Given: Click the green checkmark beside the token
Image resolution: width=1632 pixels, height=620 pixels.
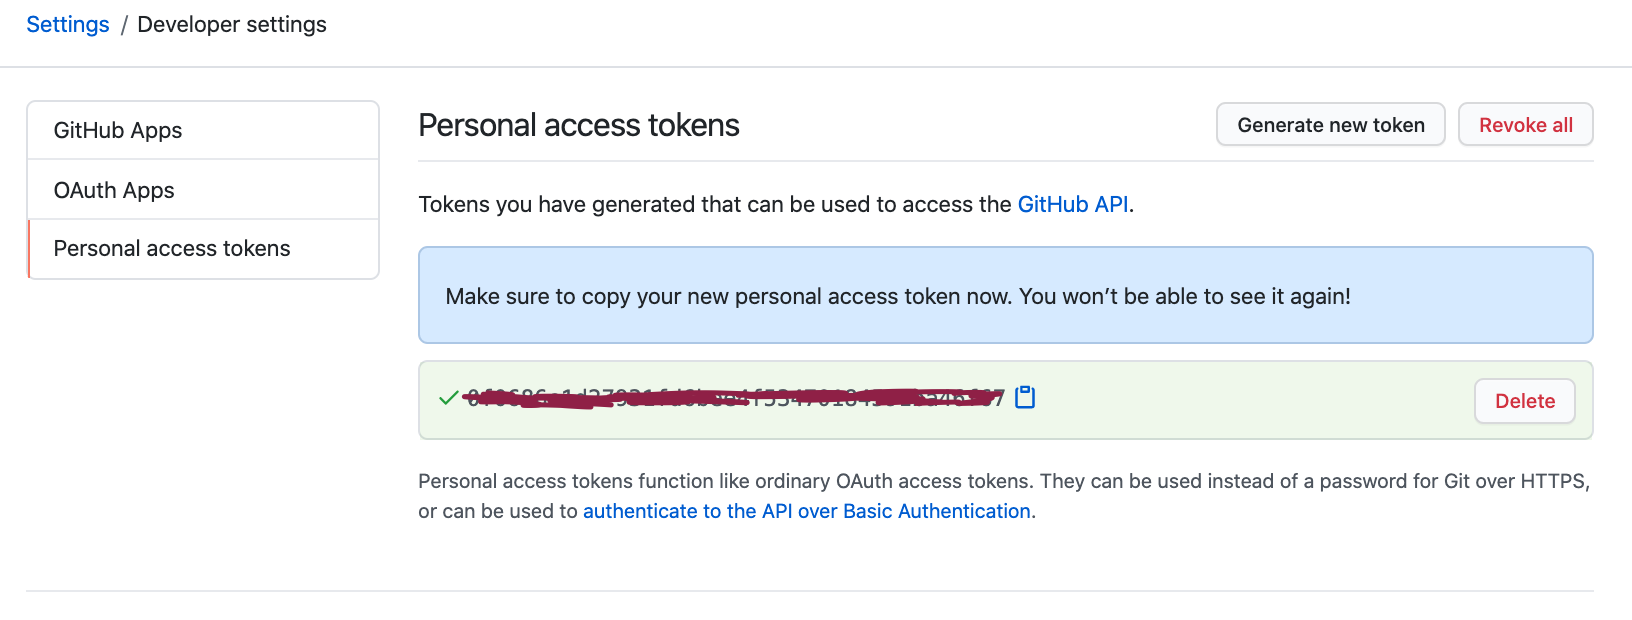Looking at the screenshot, I should tap(449, 398).
